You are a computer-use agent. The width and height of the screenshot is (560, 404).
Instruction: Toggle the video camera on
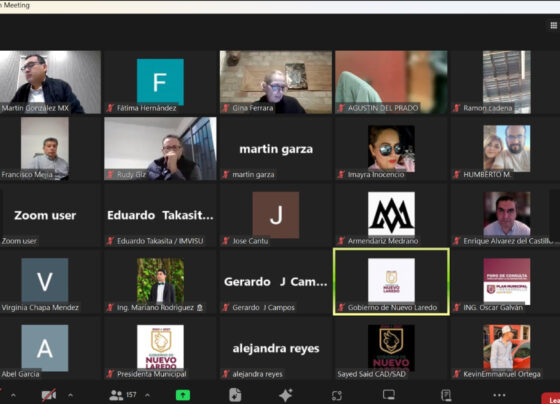[49, 395]
